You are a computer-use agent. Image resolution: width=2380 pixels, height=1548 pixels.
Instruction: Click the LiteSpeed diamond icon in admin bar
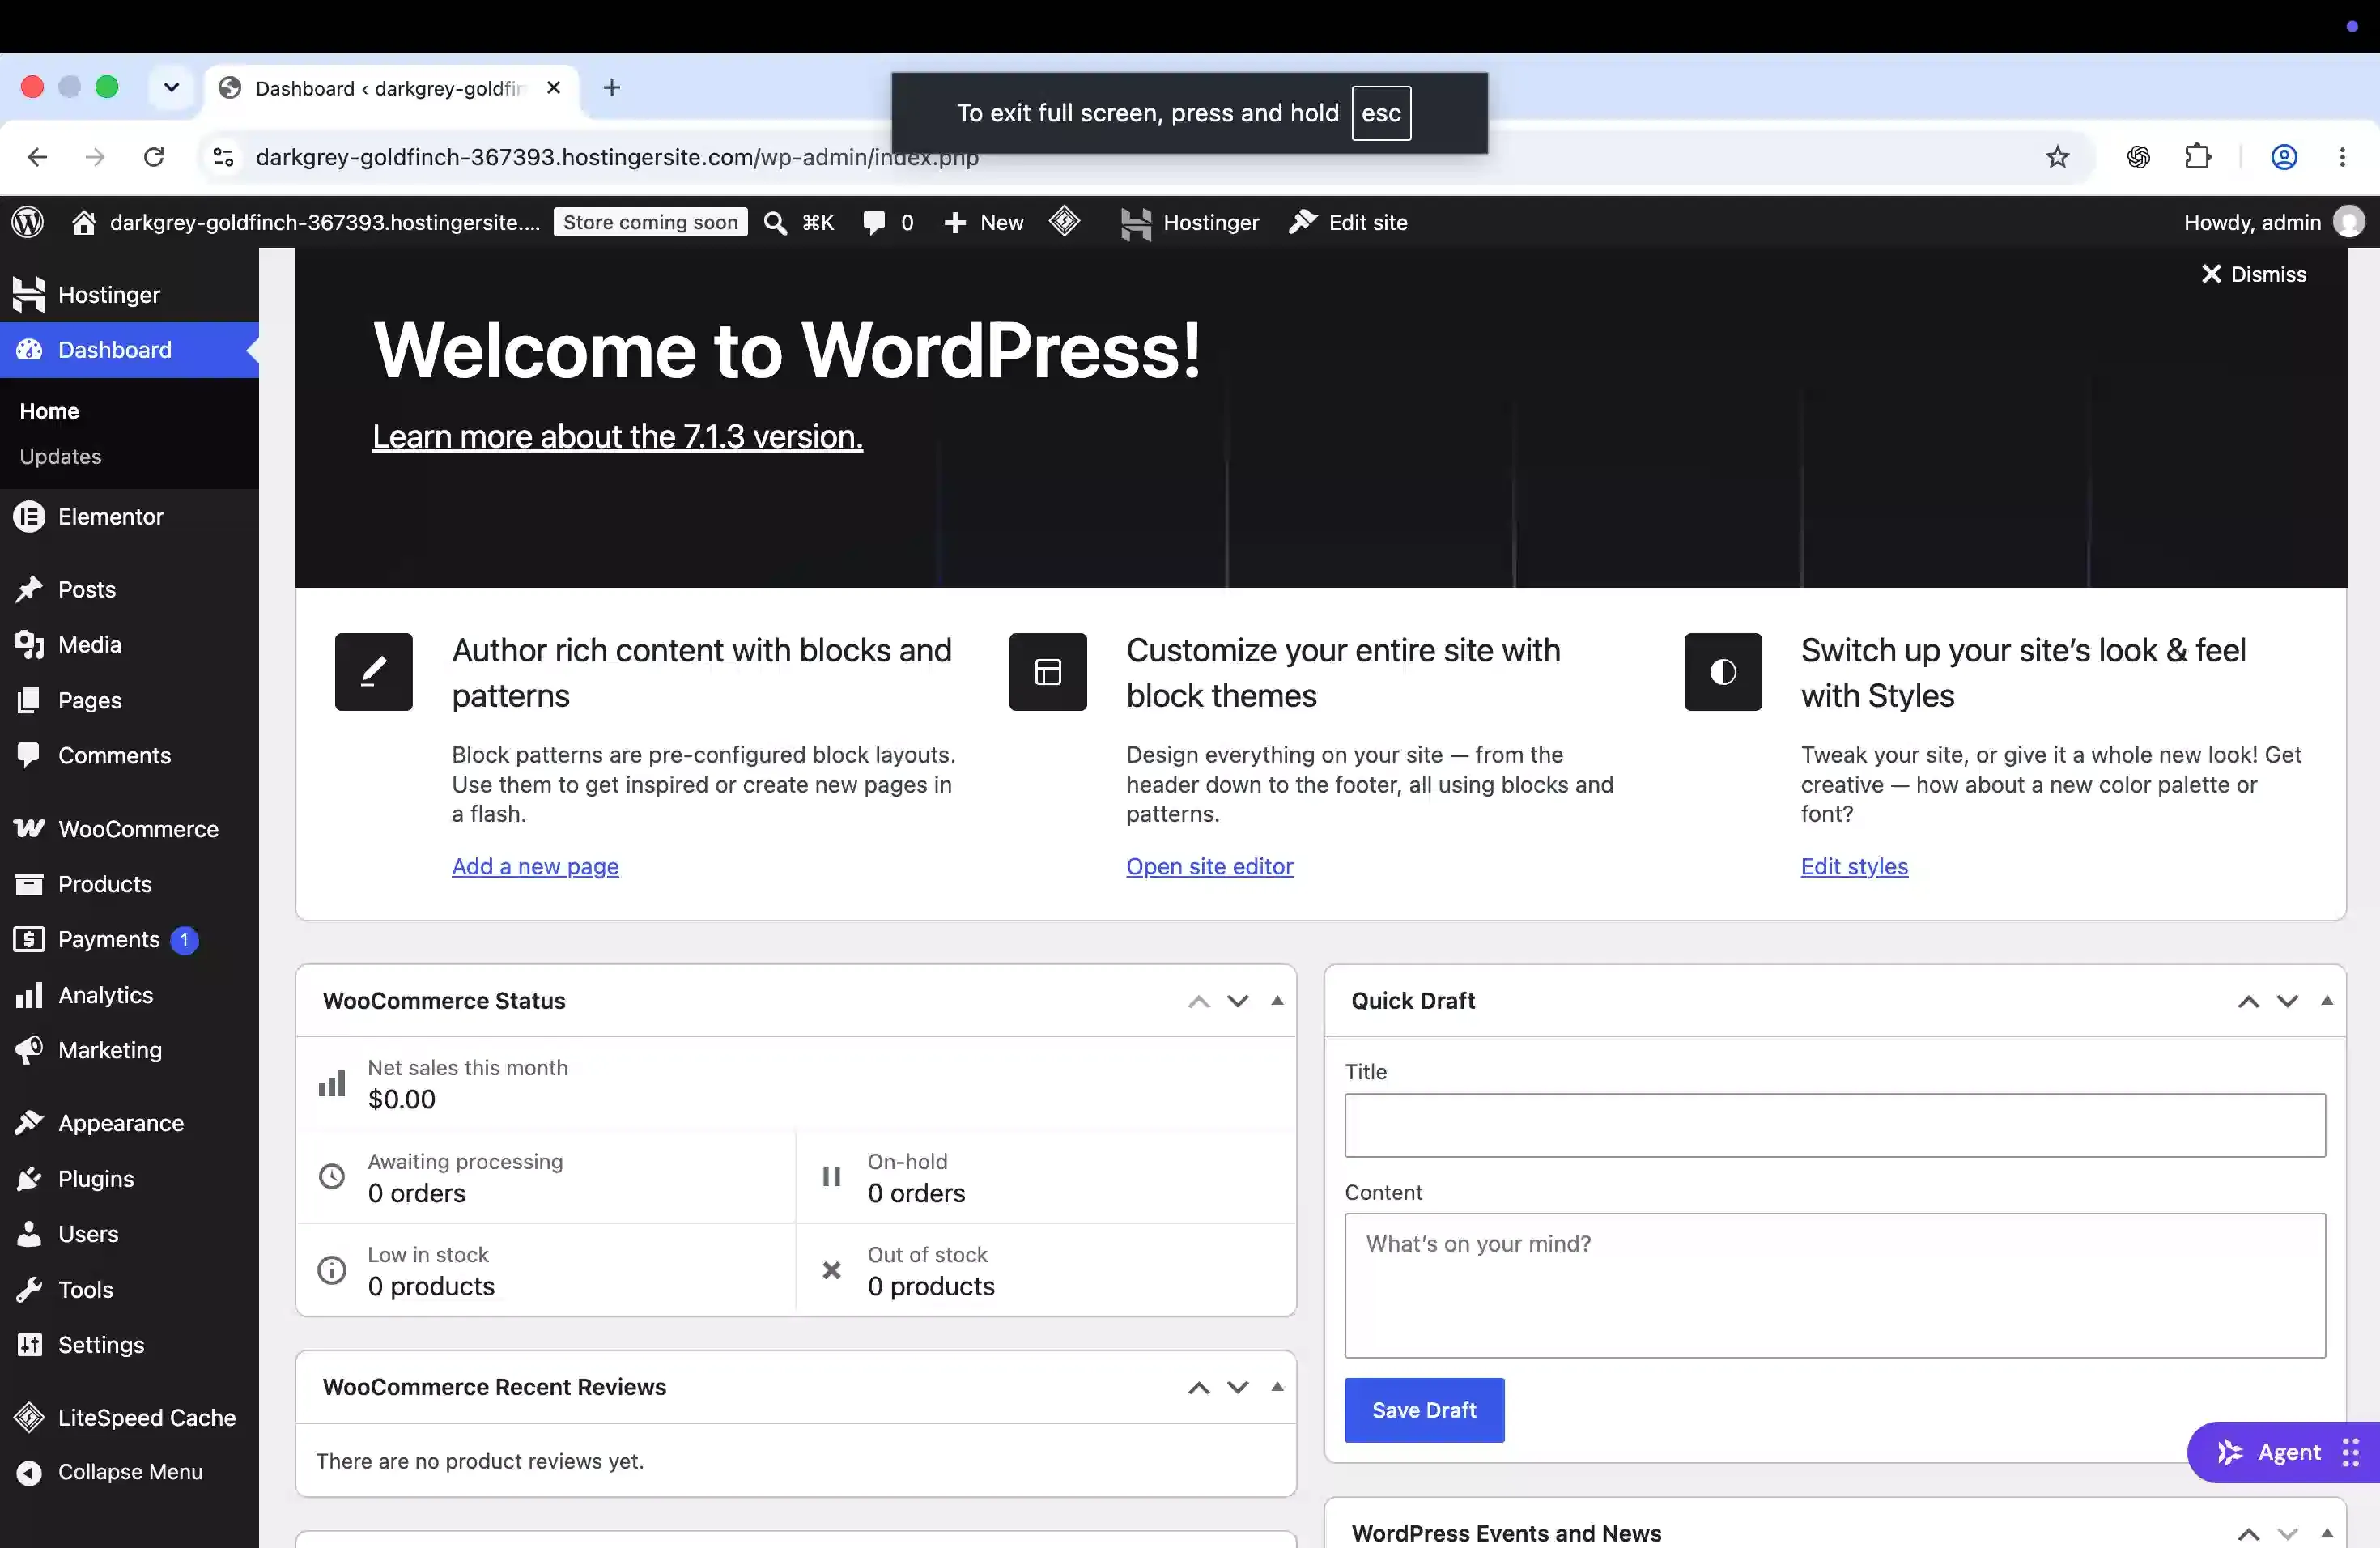coord(1064,221)
